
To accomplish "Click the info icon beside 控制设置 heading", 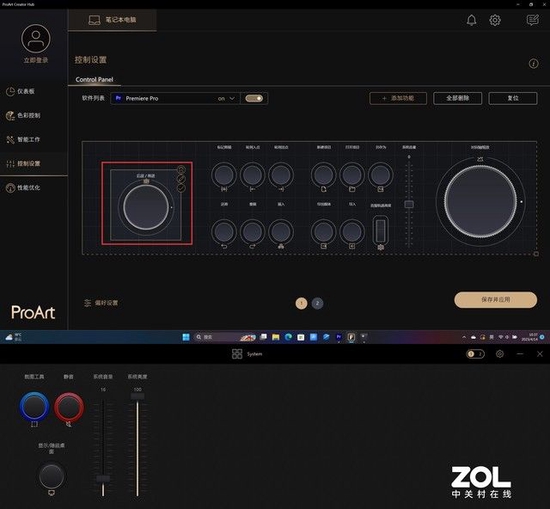I will tap(534, 63).
